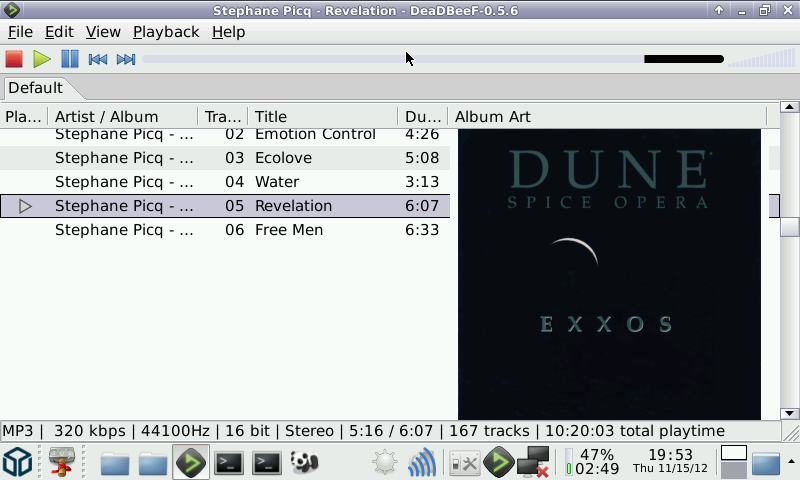Click the vertical scrollbar thumb in playlist
The image size is (800, 480).
click(x=789, y=226)
